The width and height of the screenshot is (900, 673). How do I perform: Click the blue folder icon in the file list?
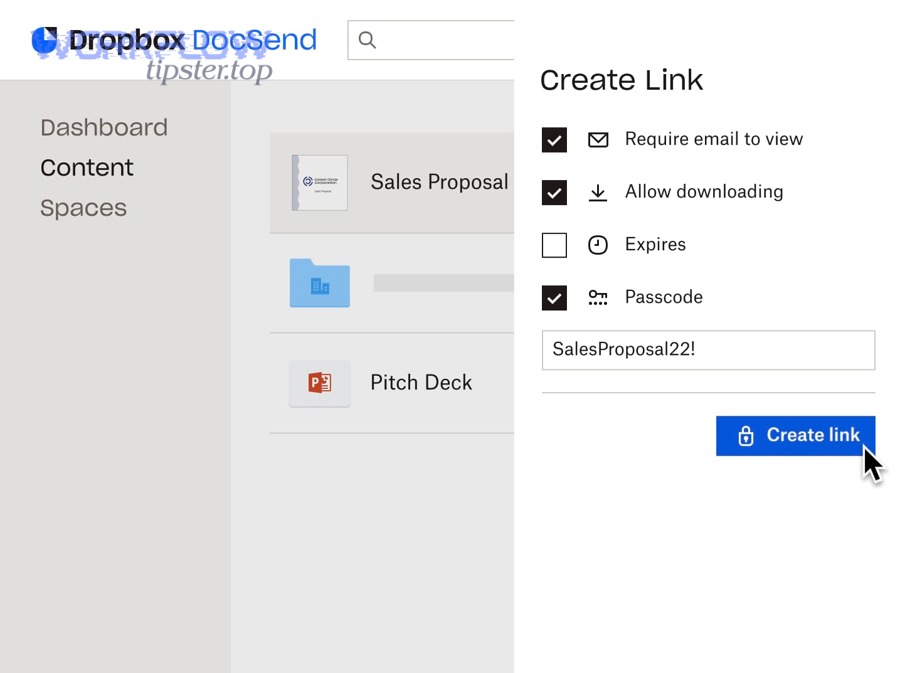(319, 283)
